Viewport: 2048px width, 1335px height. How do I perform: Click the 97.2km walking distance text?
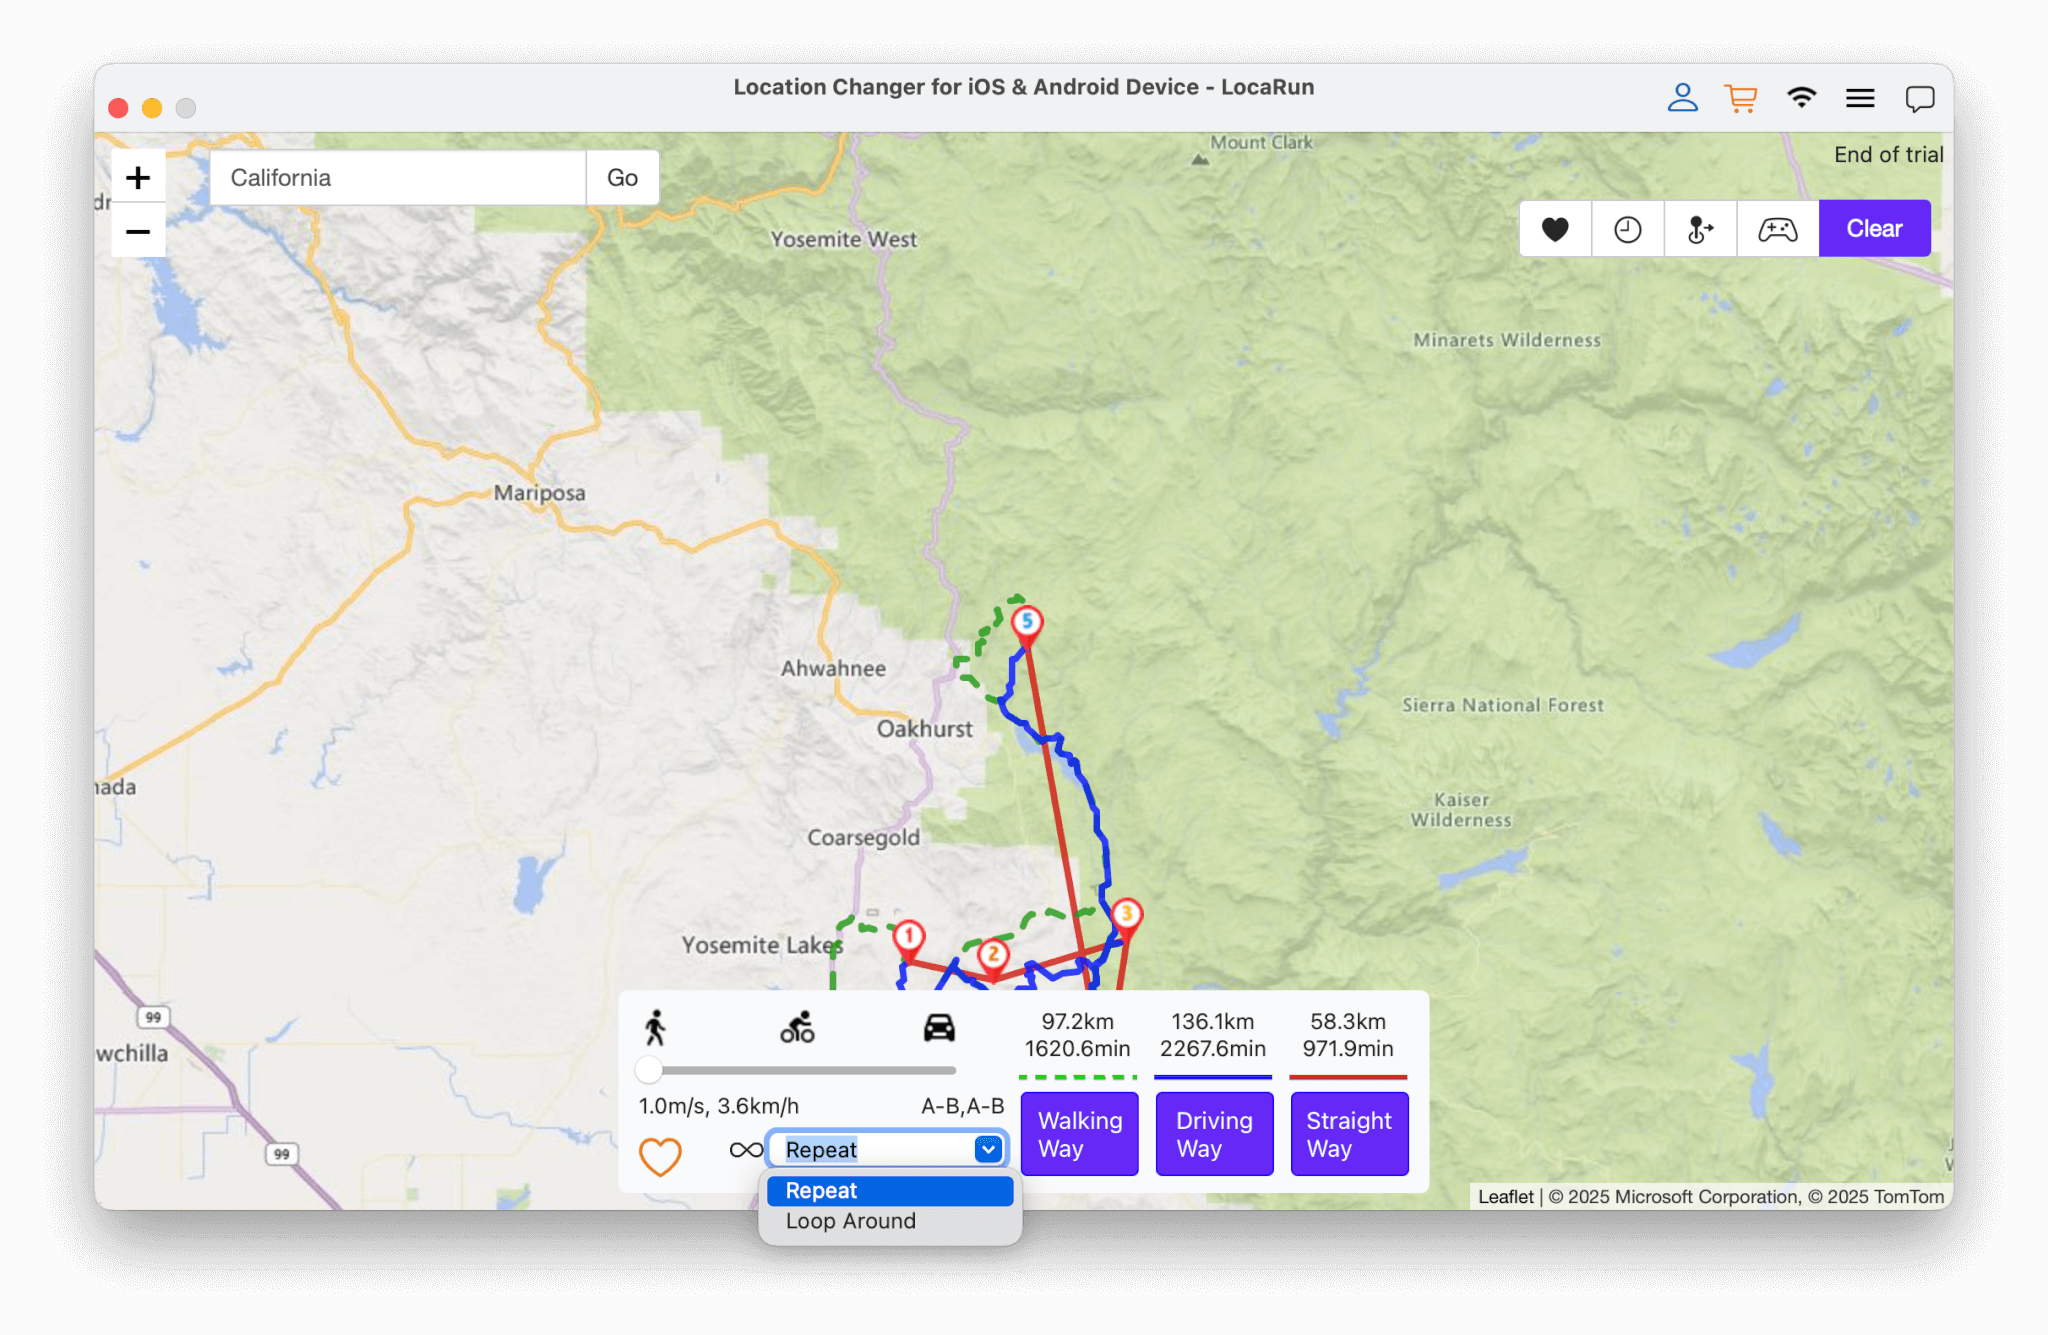tap(1077, 1022)
